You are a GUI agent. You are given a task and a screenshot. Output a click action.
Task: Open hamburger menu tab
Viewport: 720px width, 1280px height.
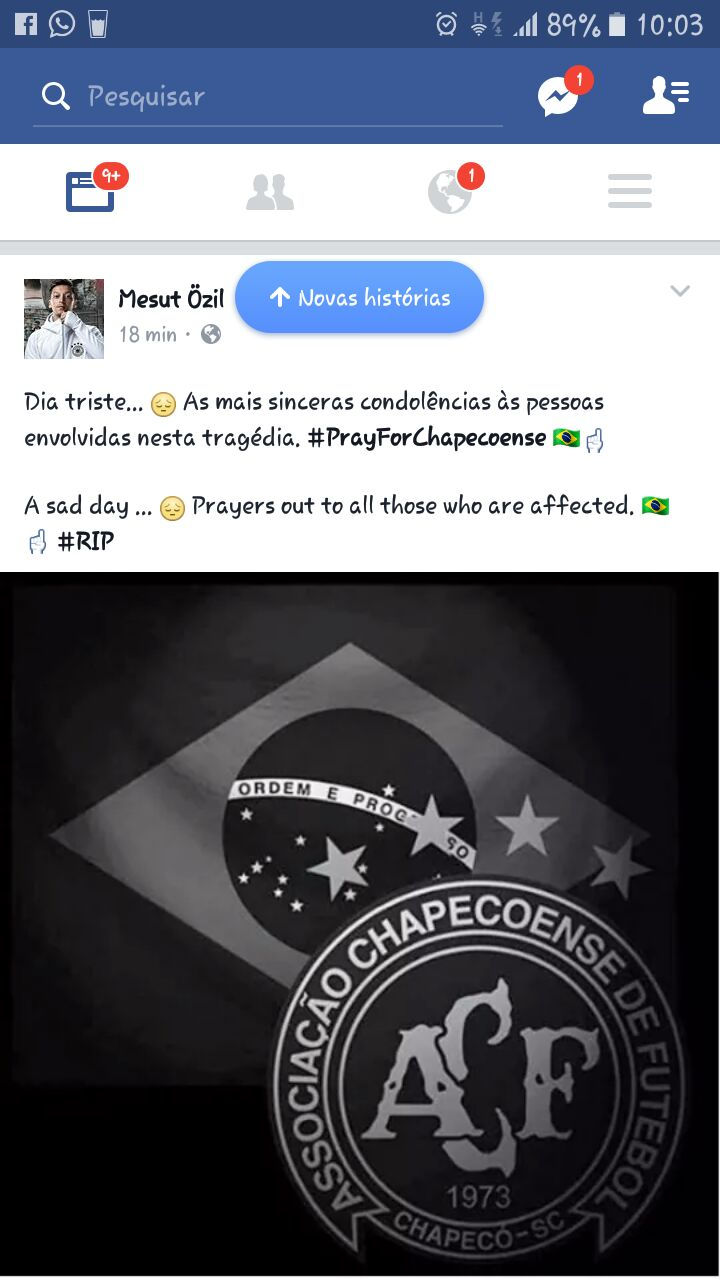tap(630, 191)
